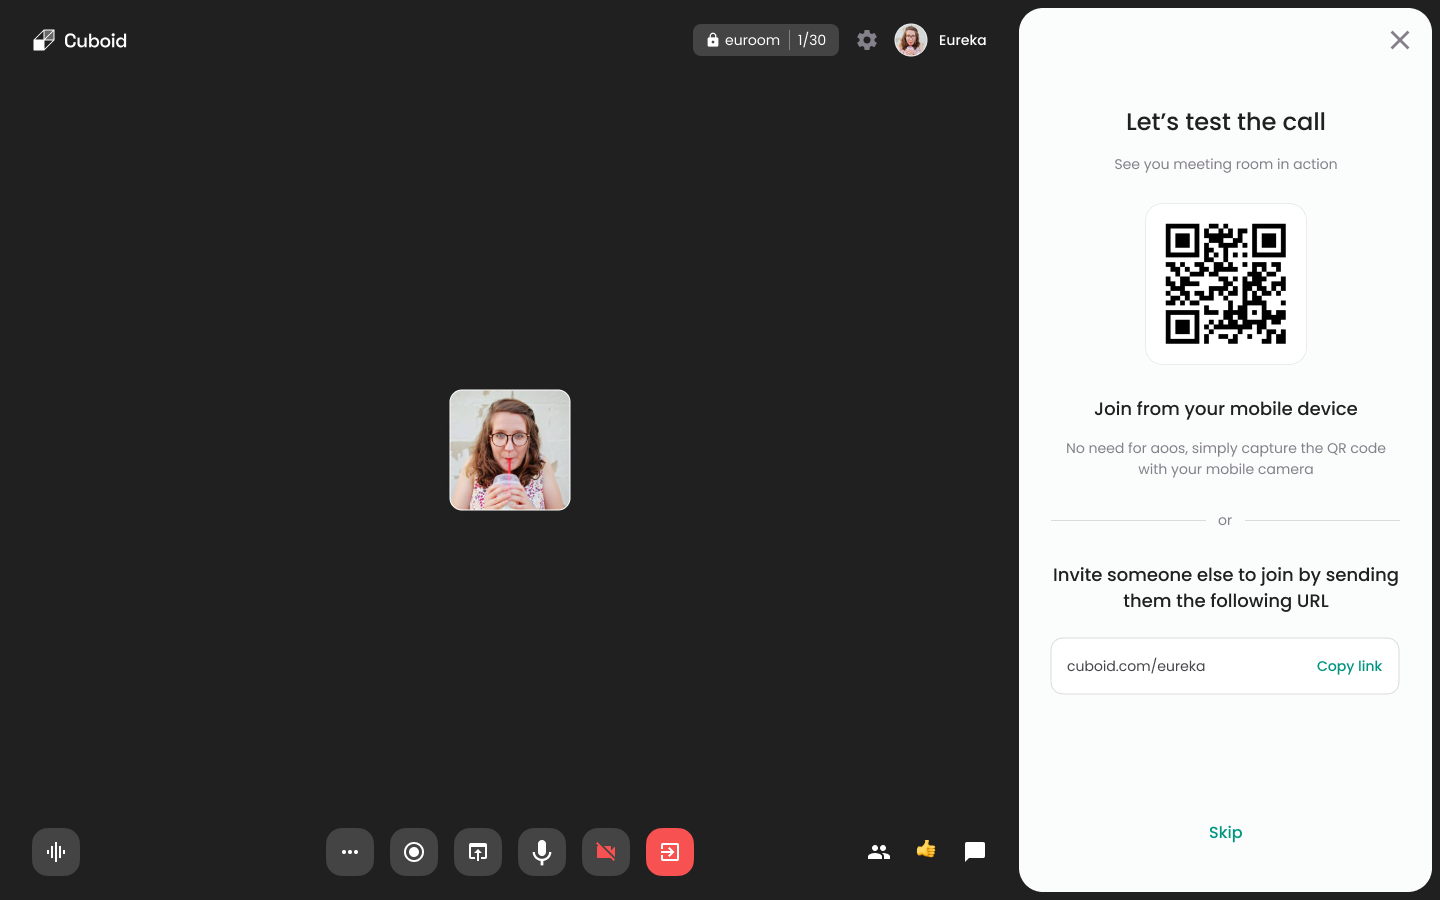The height and width of the screenshot is (900, 1440).
Task: Click the Copy link button
Action: 1349,666
